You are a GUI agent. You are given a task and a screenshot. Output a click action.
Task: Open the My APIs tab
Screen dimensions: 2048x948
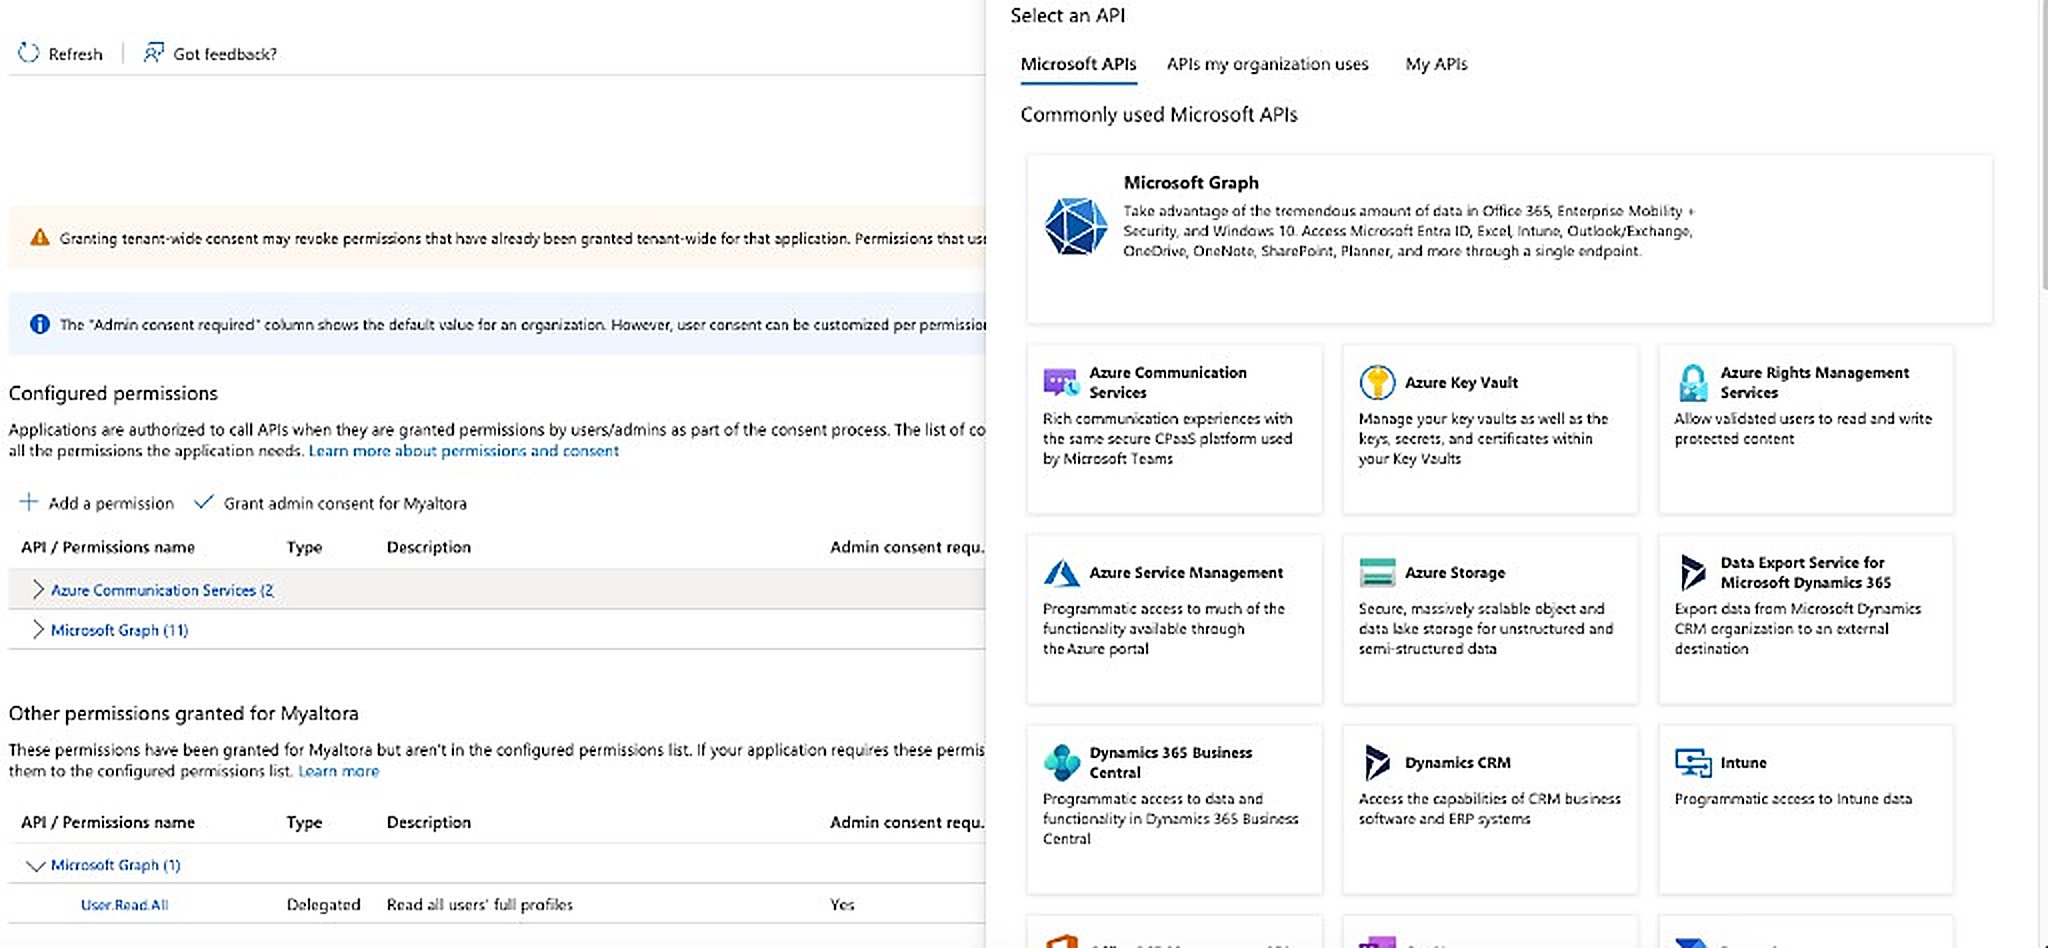1436,64
